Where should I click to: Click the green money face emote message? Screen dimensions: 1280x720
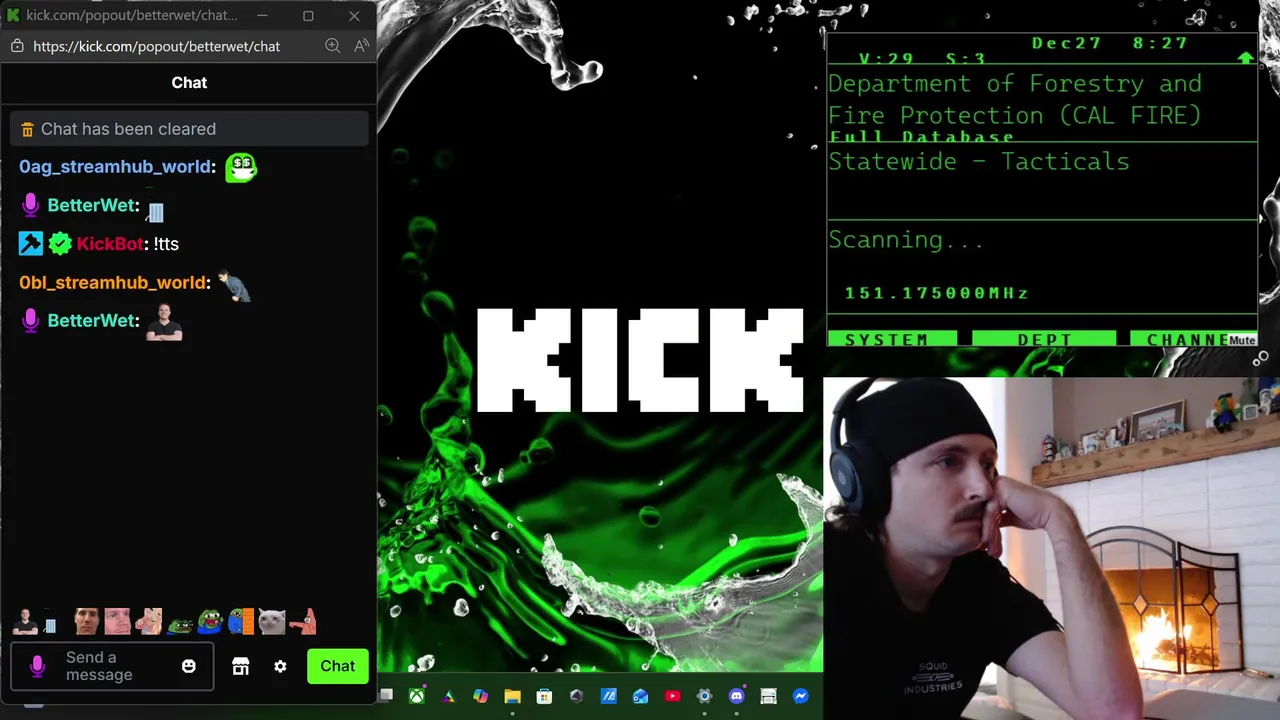241,167
